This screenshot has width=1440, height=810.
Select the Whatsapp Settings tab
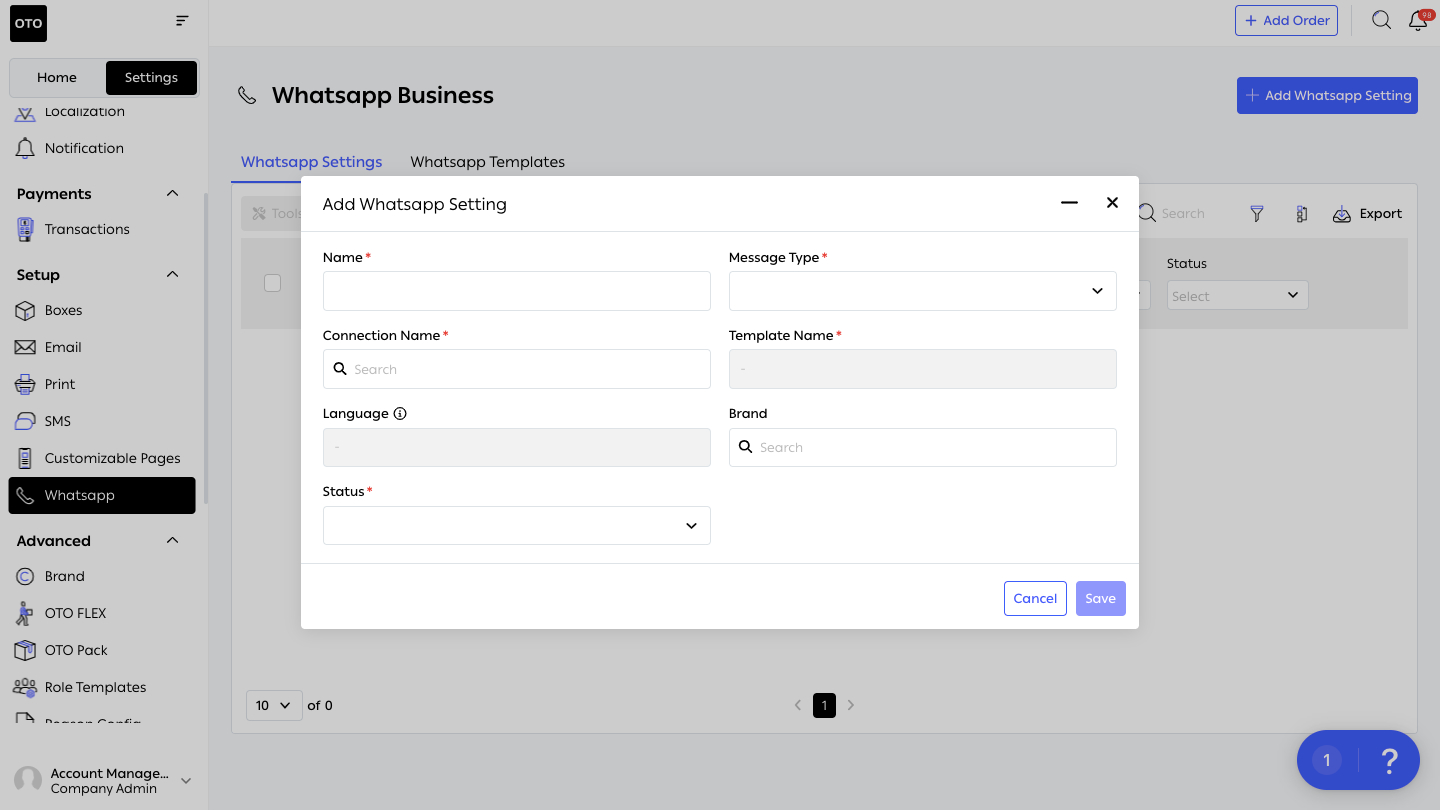pyautogui.click(x=311, y=161)
